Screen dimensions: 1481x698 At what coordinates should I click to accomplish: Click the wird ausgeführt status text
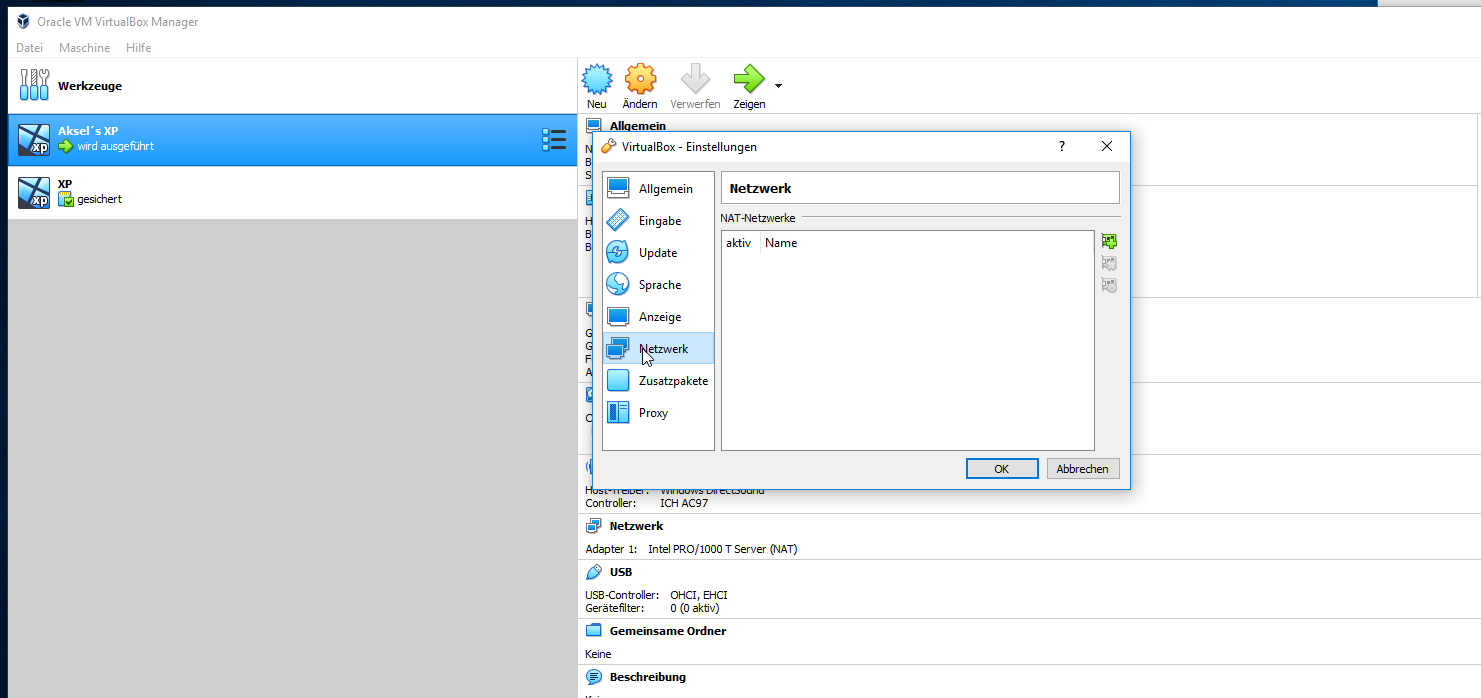(116, 146)
